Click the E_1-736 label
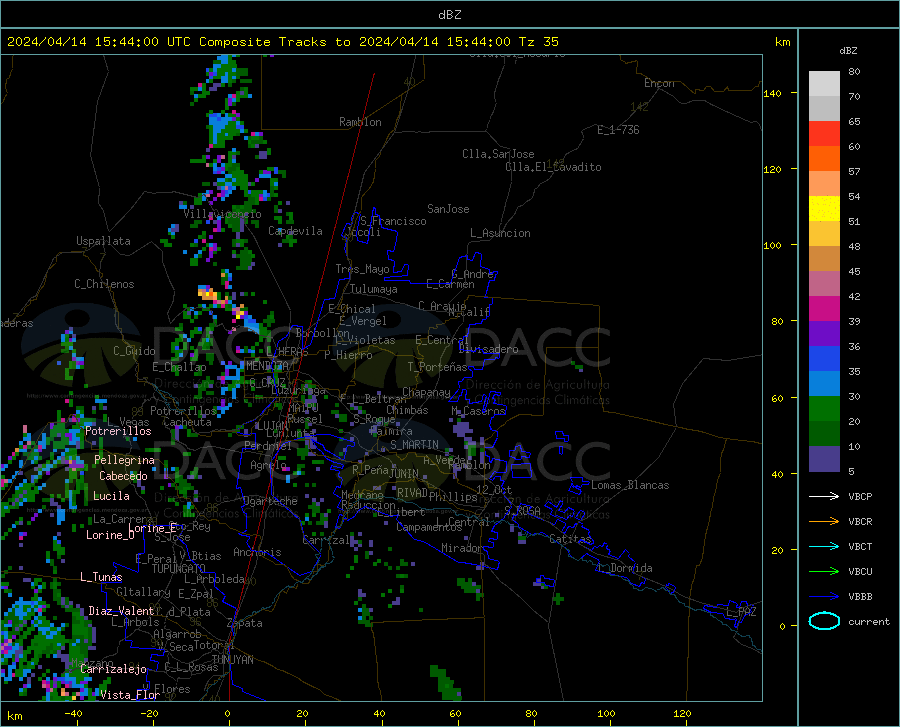This screenshot has height=727, width=900. pyautogui.click(x=618, y=130)
